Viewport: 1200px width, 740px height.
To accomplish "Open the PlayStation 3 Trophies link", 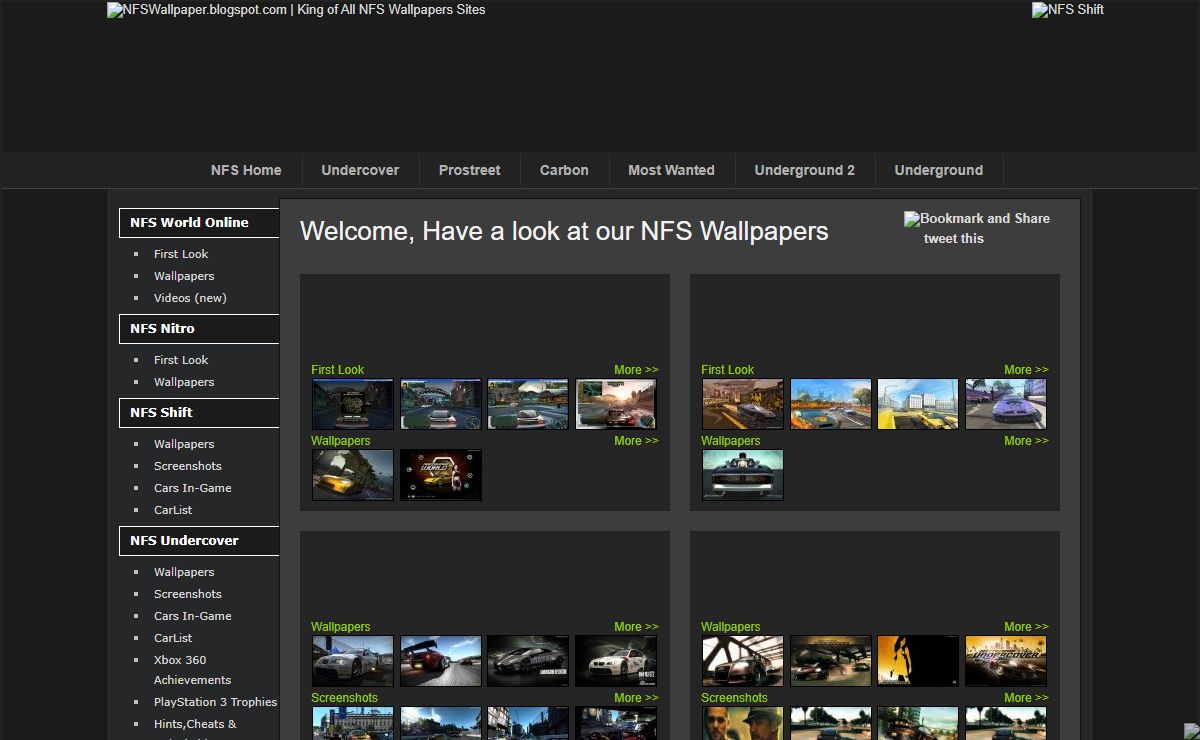I will point(215,702).
